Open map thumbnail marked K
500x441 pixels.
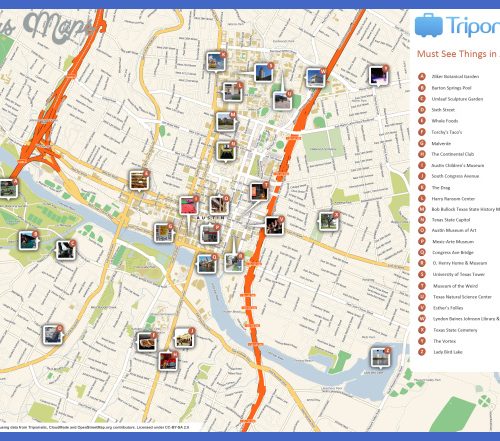tap(216, 62)
